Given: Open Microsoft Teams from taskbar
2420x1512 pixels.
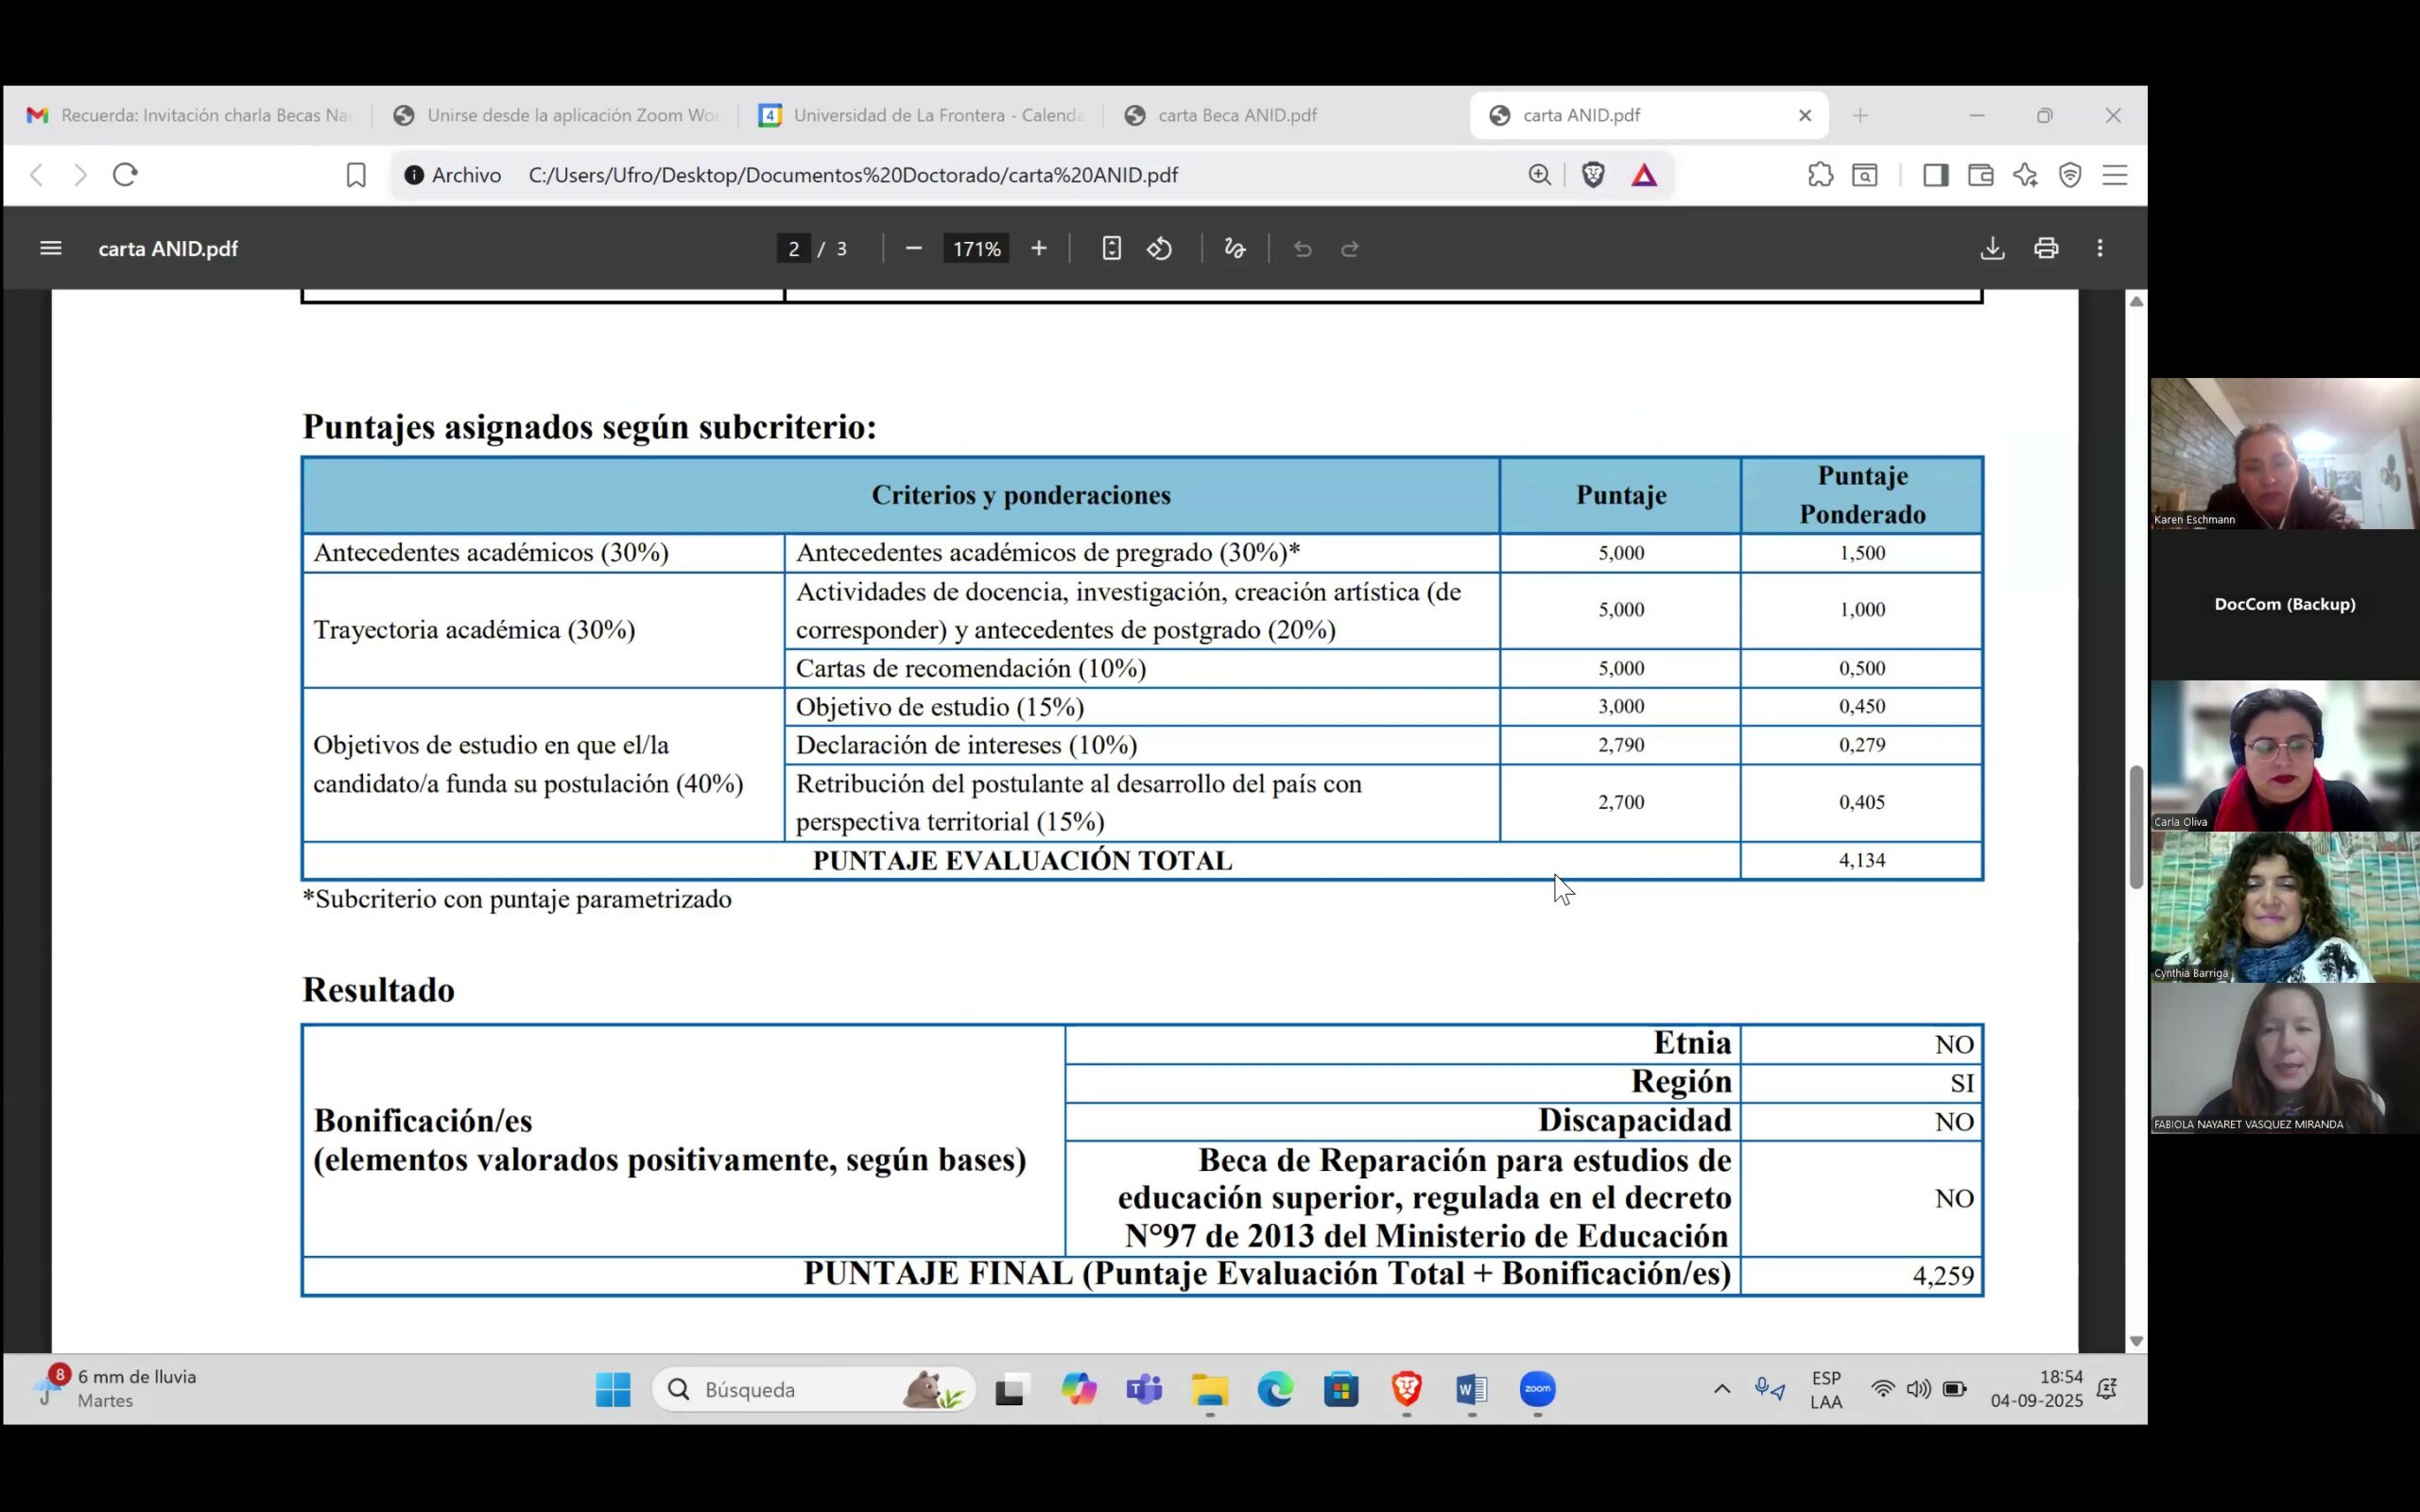Looking at the screenshot, I should pyautogui.click(x=1144, y=1389).
